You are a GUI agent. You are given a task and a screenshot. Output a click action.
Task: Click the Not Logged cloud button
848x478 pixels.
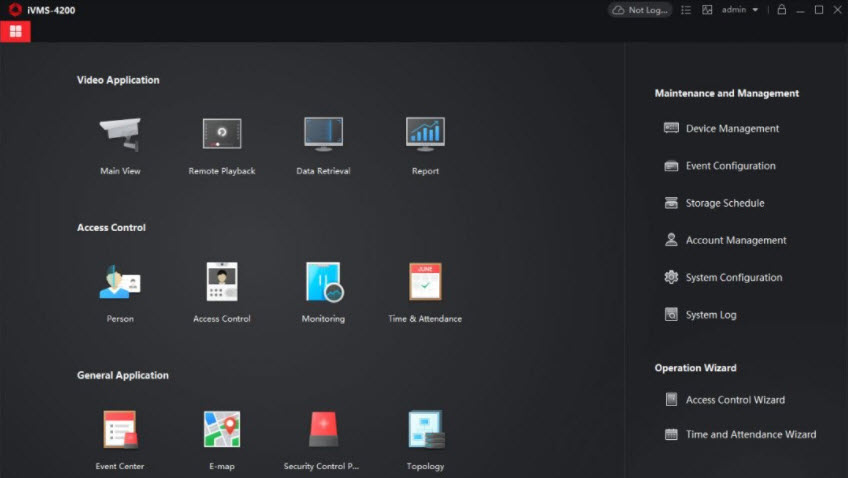(x=640, y=10)
